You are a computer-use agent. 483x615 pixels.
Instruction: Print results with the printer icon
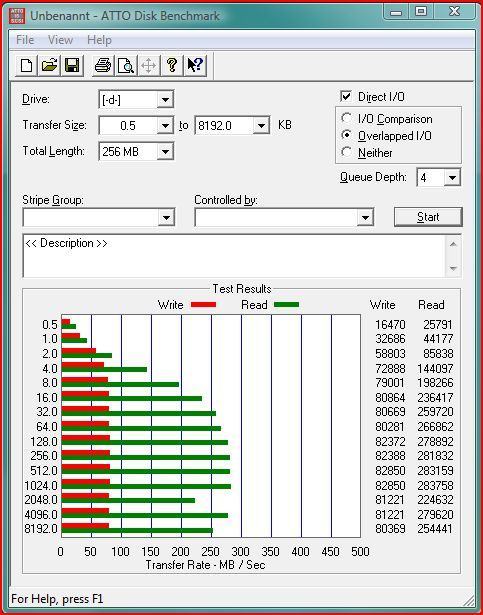tap(103, 65)
